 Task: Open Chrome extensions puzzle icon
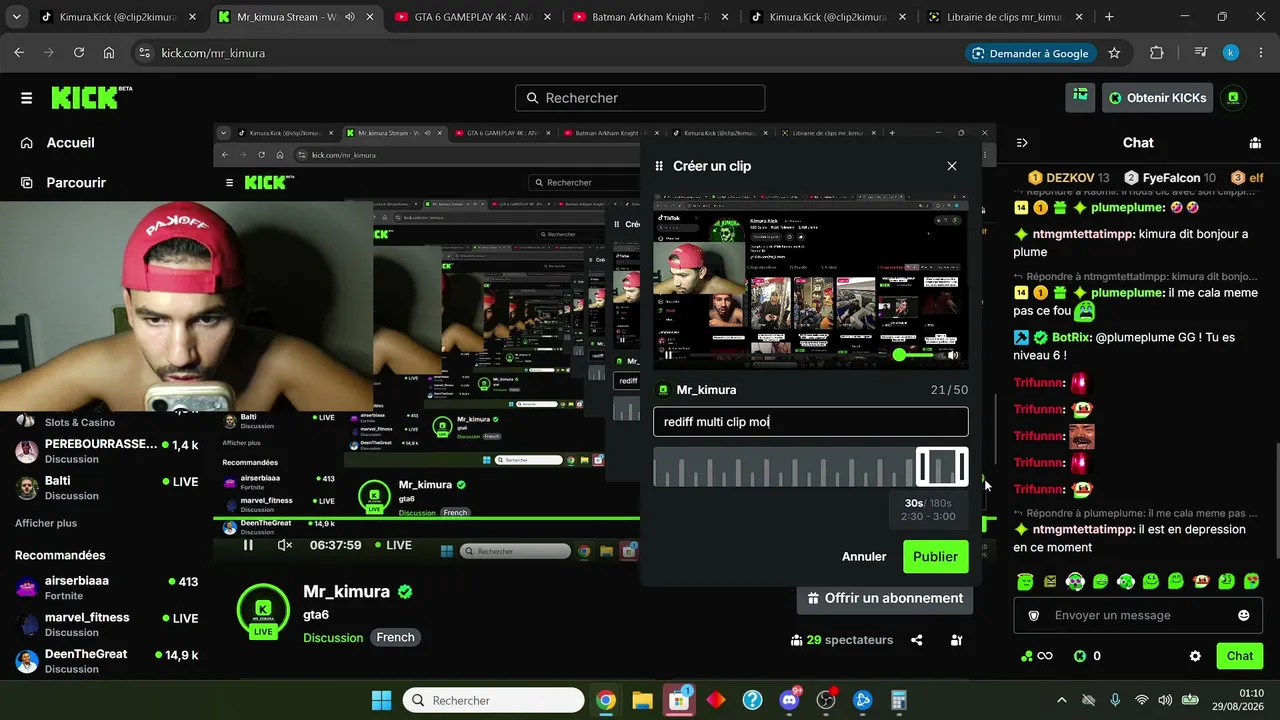(1157, 53)
